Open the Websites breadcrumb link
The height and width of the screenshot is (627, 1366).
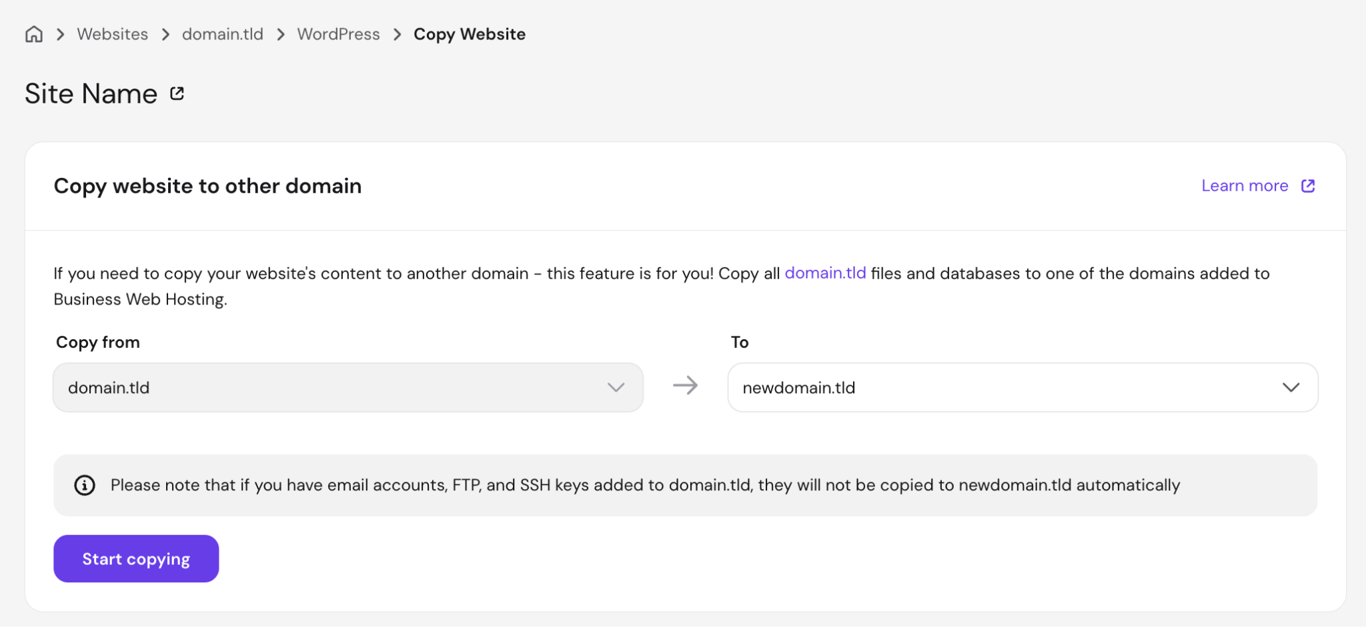(112, 34)
